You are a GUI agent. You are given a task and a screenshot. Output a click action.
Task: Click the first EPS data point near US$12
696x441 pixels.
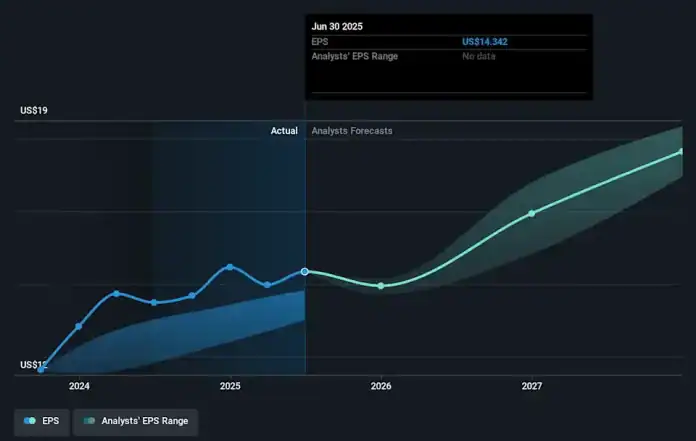pos(41,369)
